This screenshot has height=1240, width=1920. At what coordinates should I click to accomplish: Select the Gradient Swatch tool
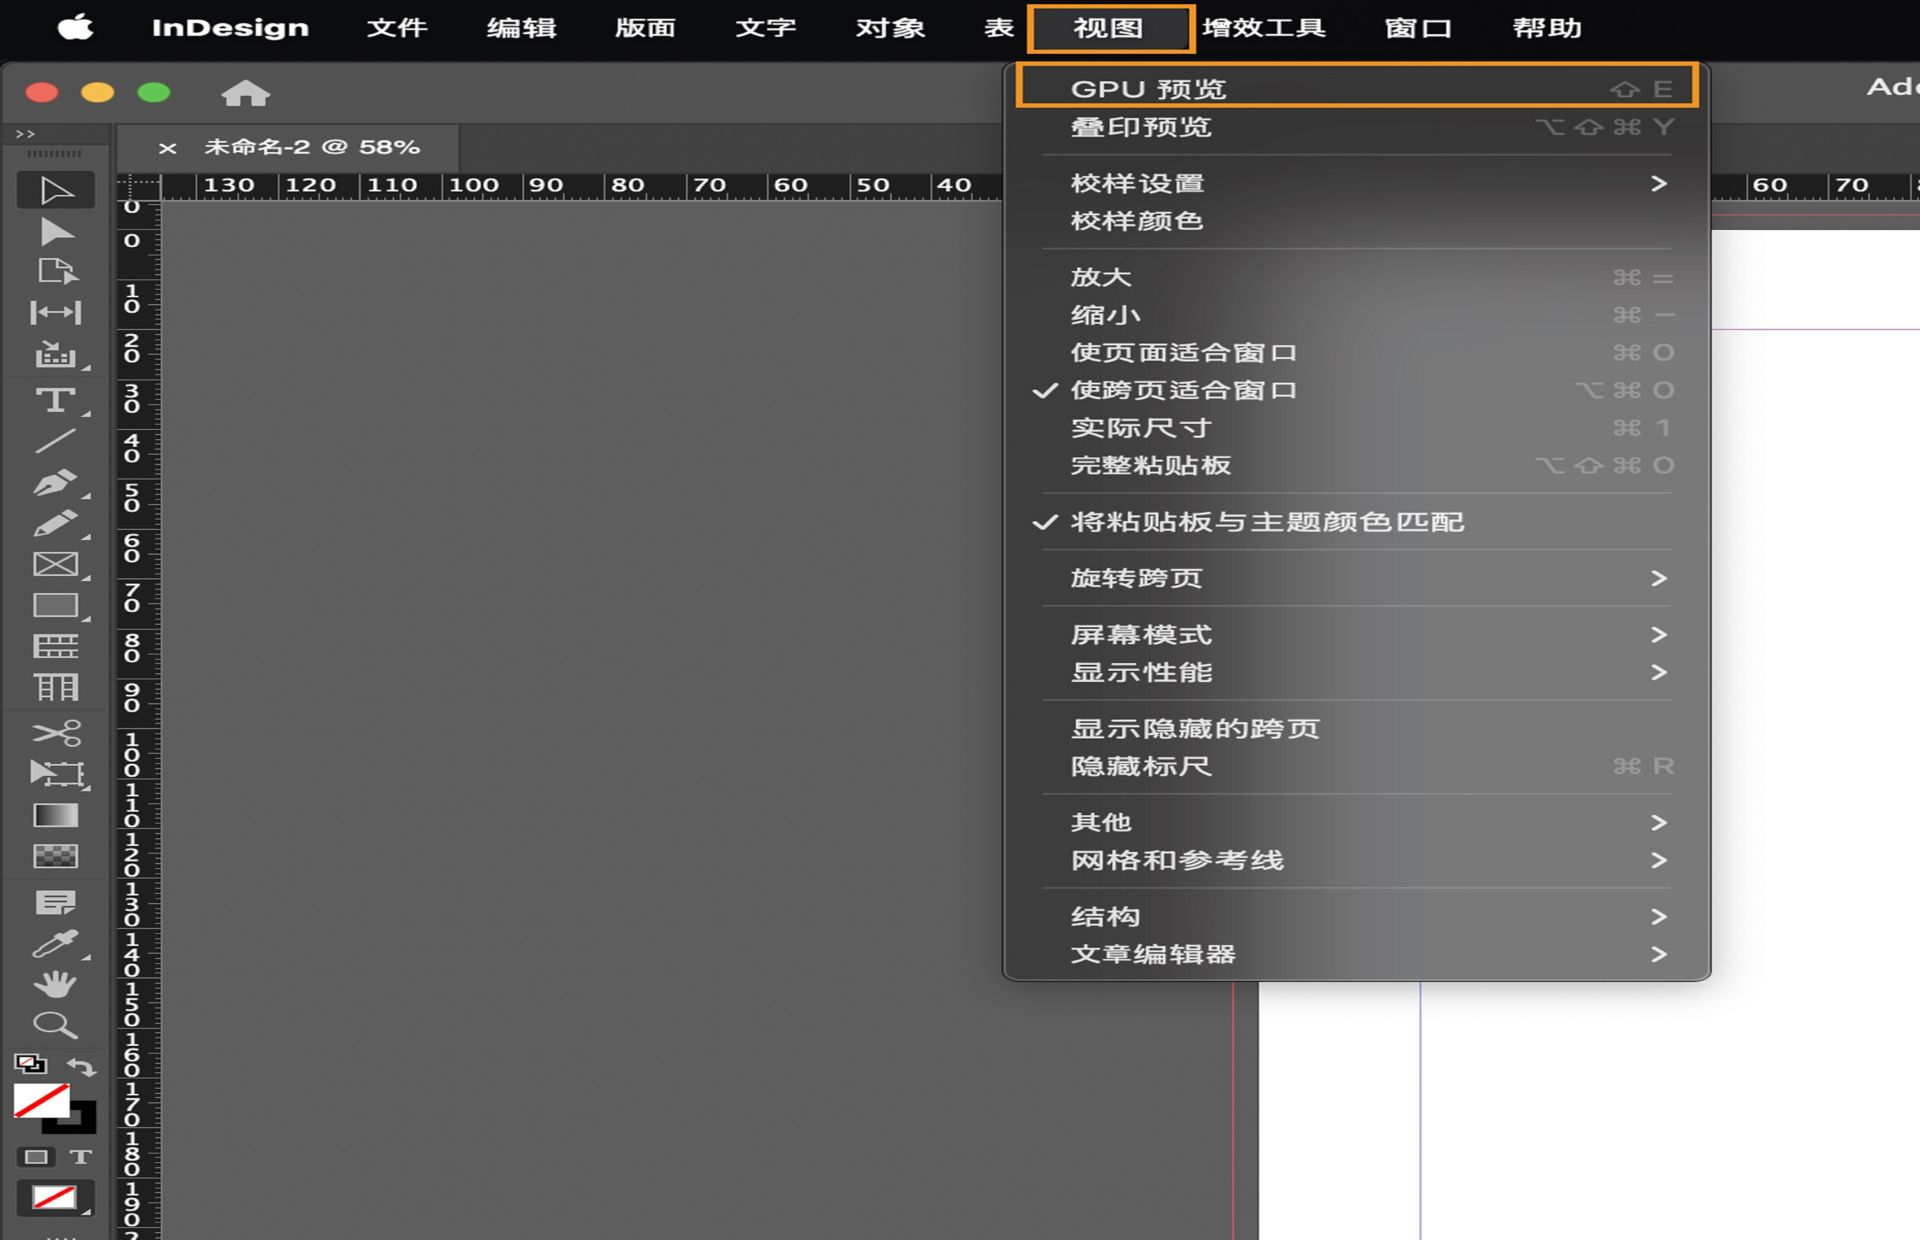point(57,815)
